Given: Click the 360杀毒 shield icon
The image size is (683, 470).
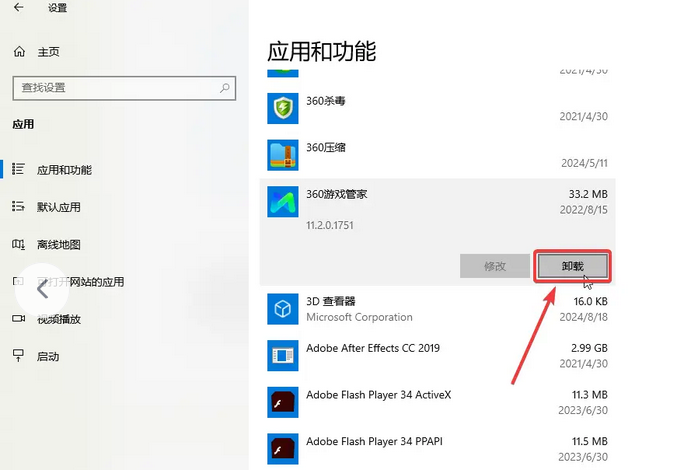Looking at the screenshot, I should coord(283,108).
